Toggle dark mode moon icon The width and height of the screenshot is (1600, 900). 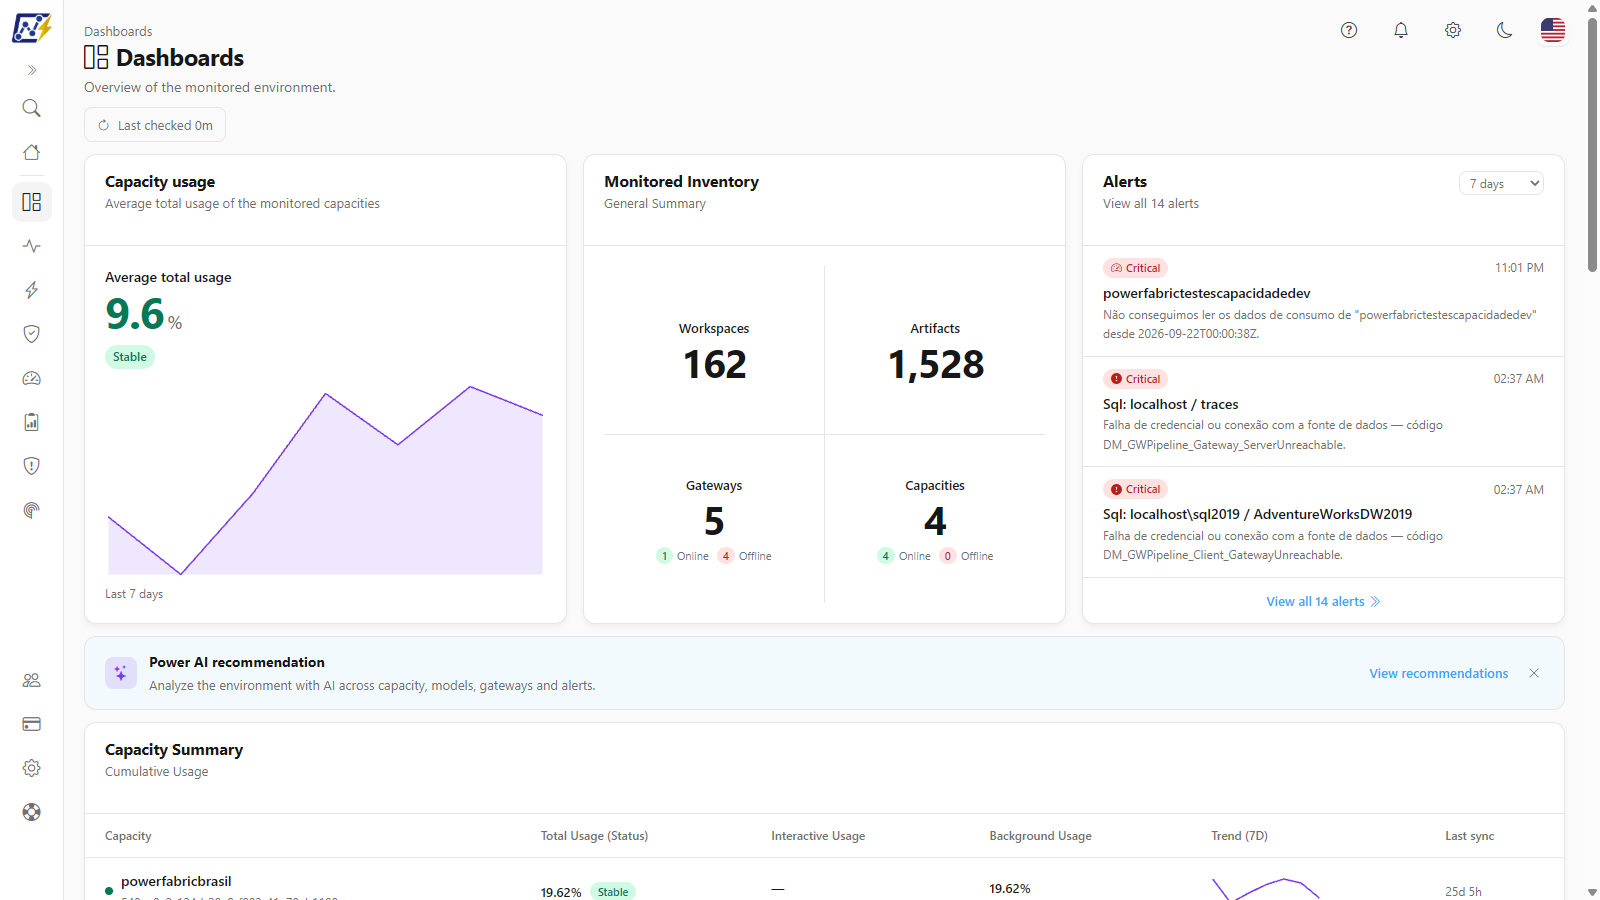click(x=1505, y=30)
